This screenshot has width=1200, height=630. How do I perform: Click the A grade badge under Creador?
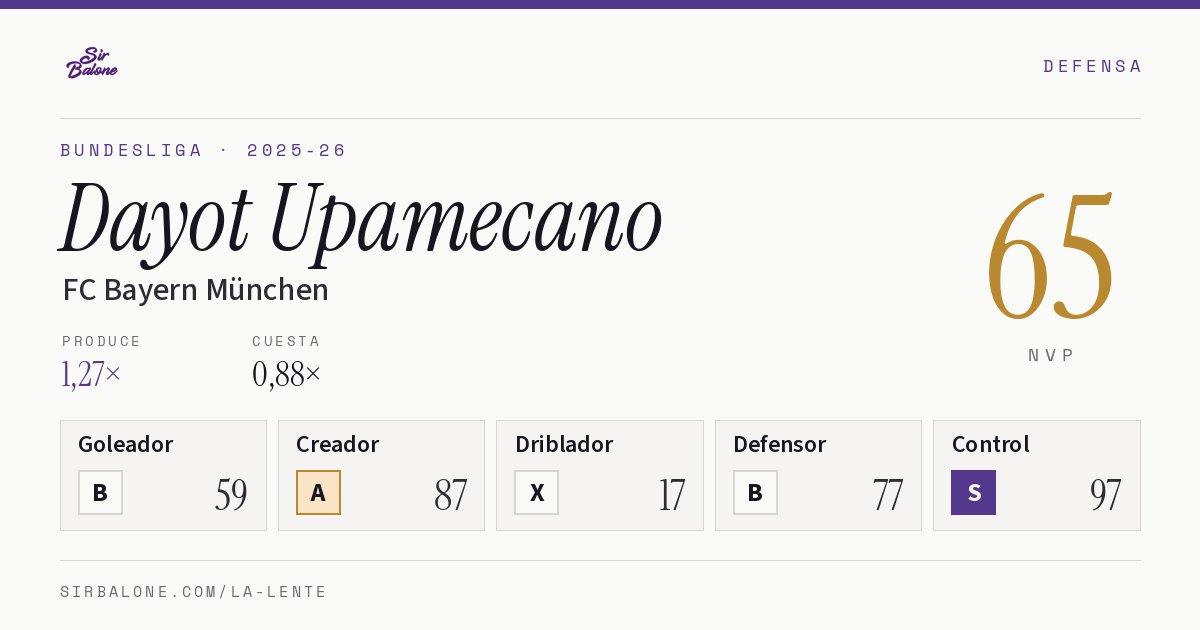(318, 492)
